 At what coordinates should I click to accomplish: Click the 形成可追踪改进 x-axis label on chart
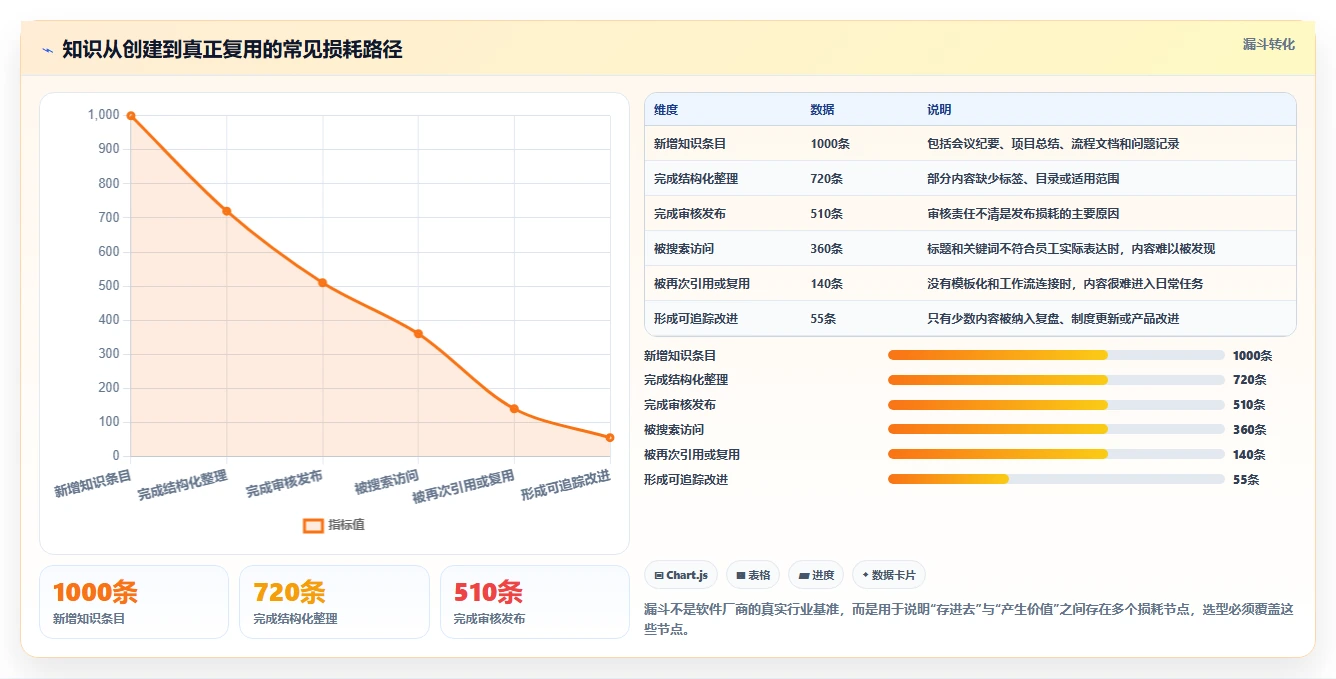(566, 484)
